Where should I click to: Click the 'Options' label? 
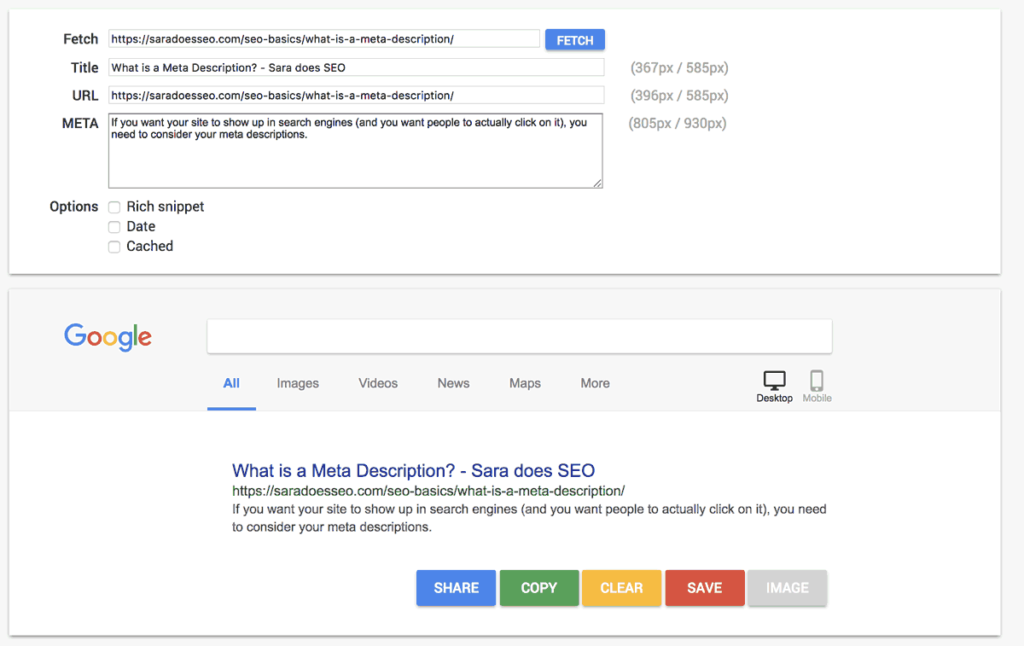point(74,207)
